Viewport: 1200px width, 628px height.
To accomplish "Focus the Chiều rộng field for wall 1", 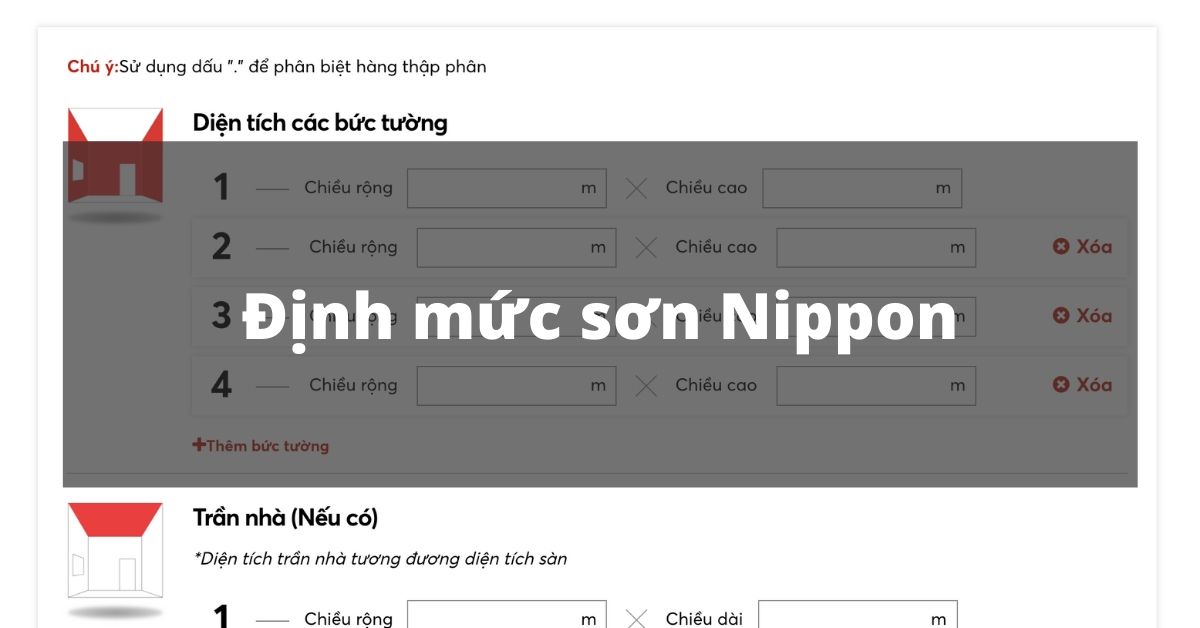I will [495, 188].
